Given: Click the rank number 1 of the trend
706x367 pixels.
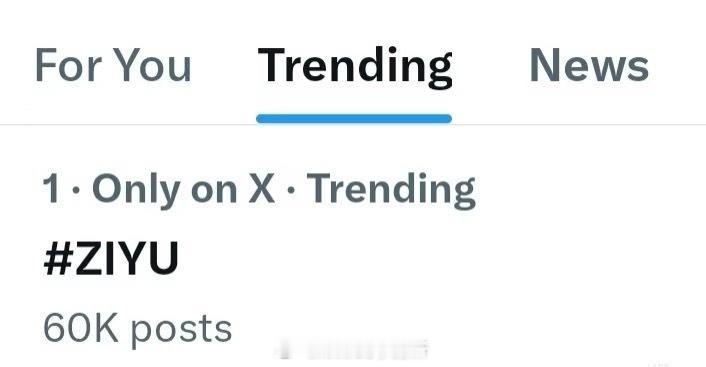Looking at the screenshot, I should click(51, 189).
